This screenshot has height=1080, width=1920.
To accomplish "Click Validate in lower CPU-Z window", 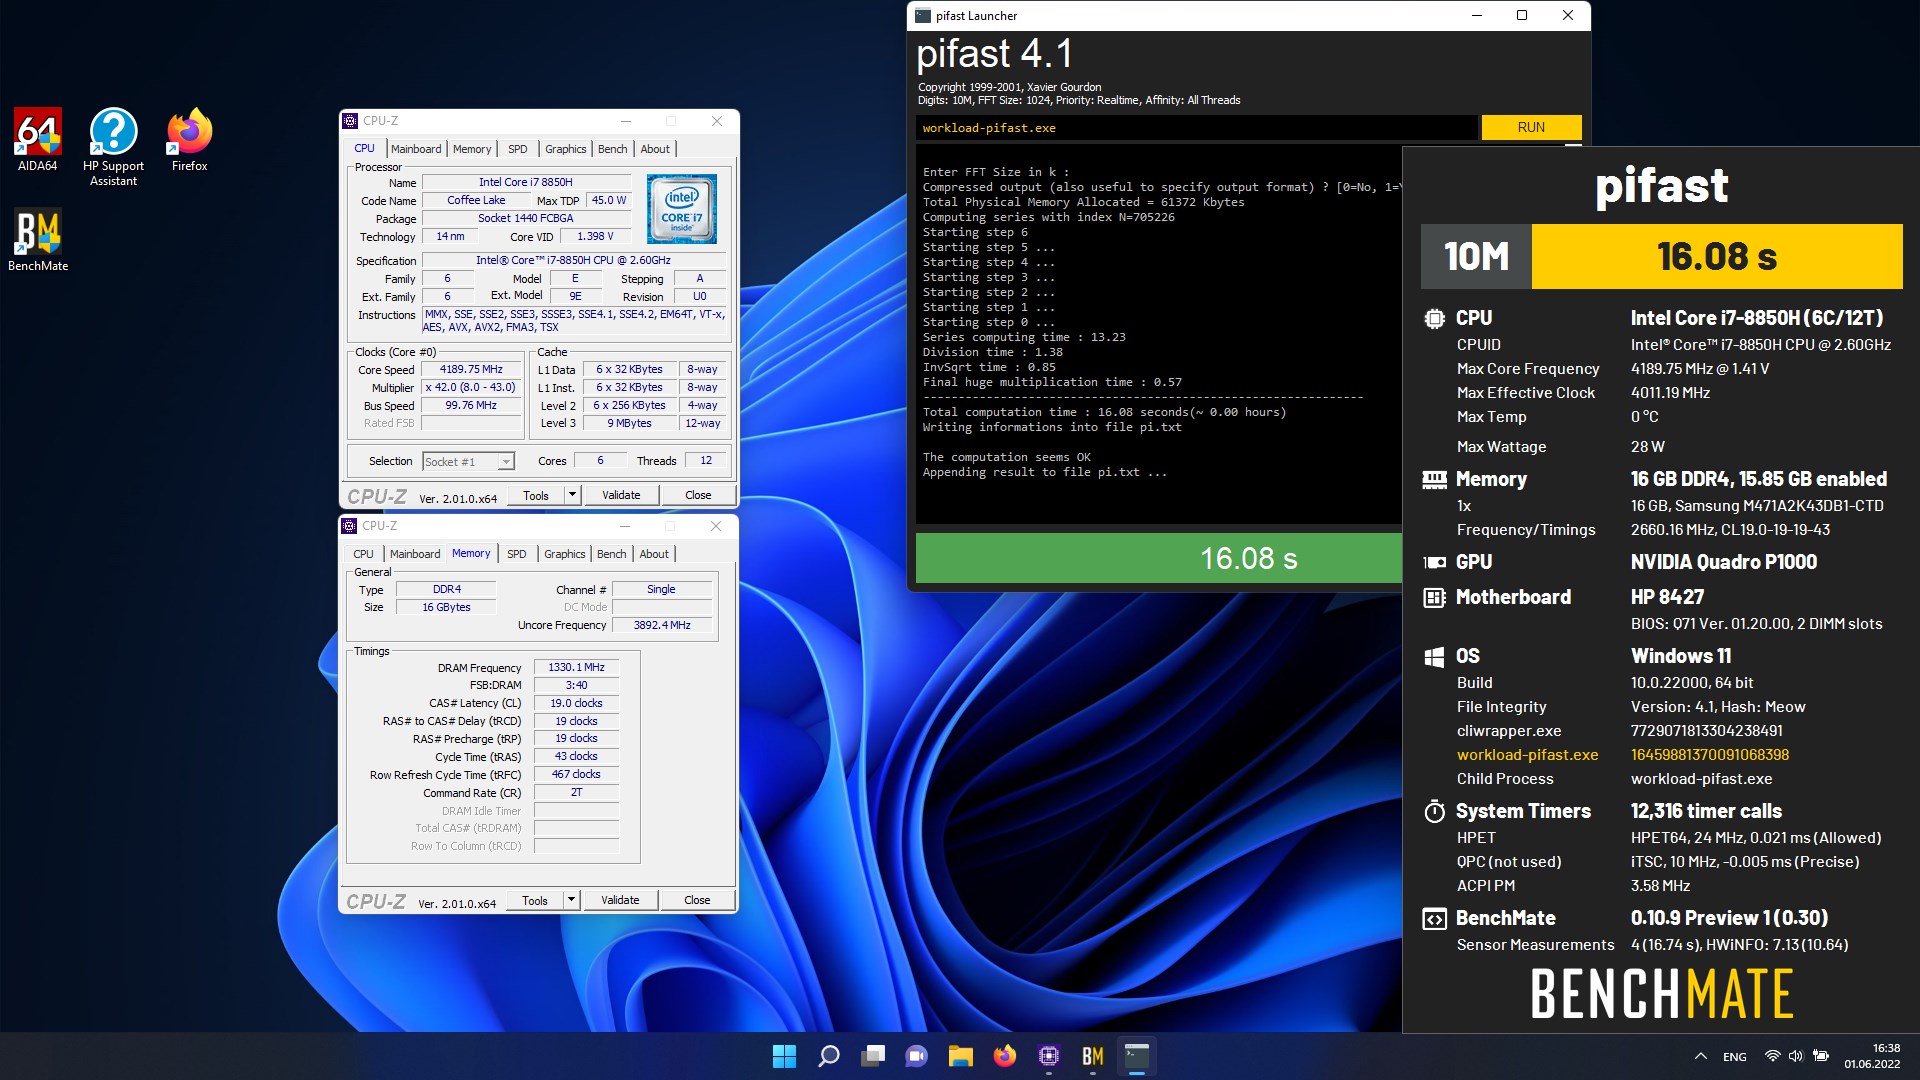I will [x=620, y=900].
